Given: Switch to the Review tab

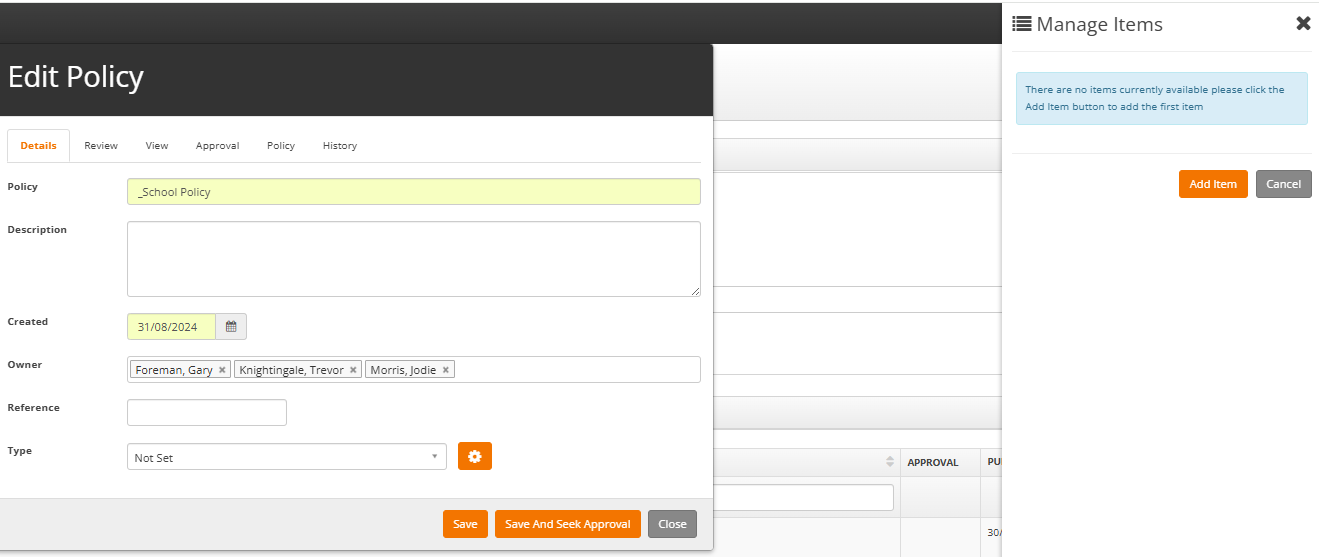Looking at the screenshot, I should tap(101, 146).
